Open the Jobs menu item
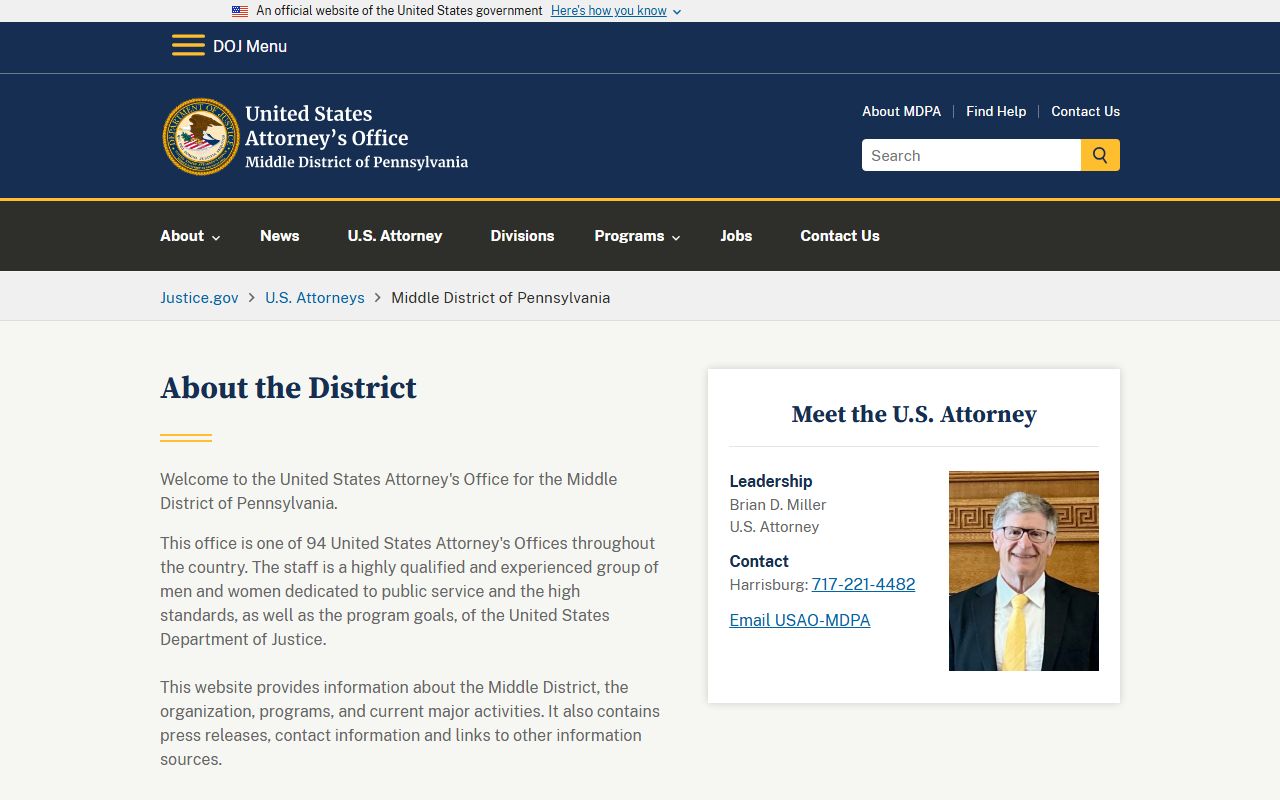The height and width of the screenshot is (800, 1280). click(736, 236)
